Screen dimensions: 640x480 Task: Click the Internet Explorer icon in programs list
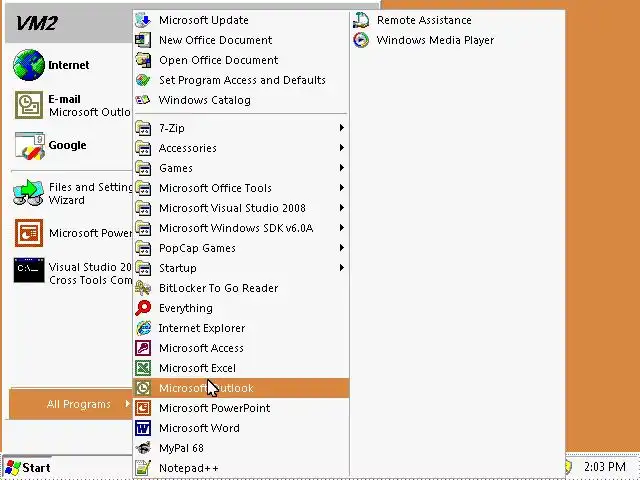[x=143, y=328]
